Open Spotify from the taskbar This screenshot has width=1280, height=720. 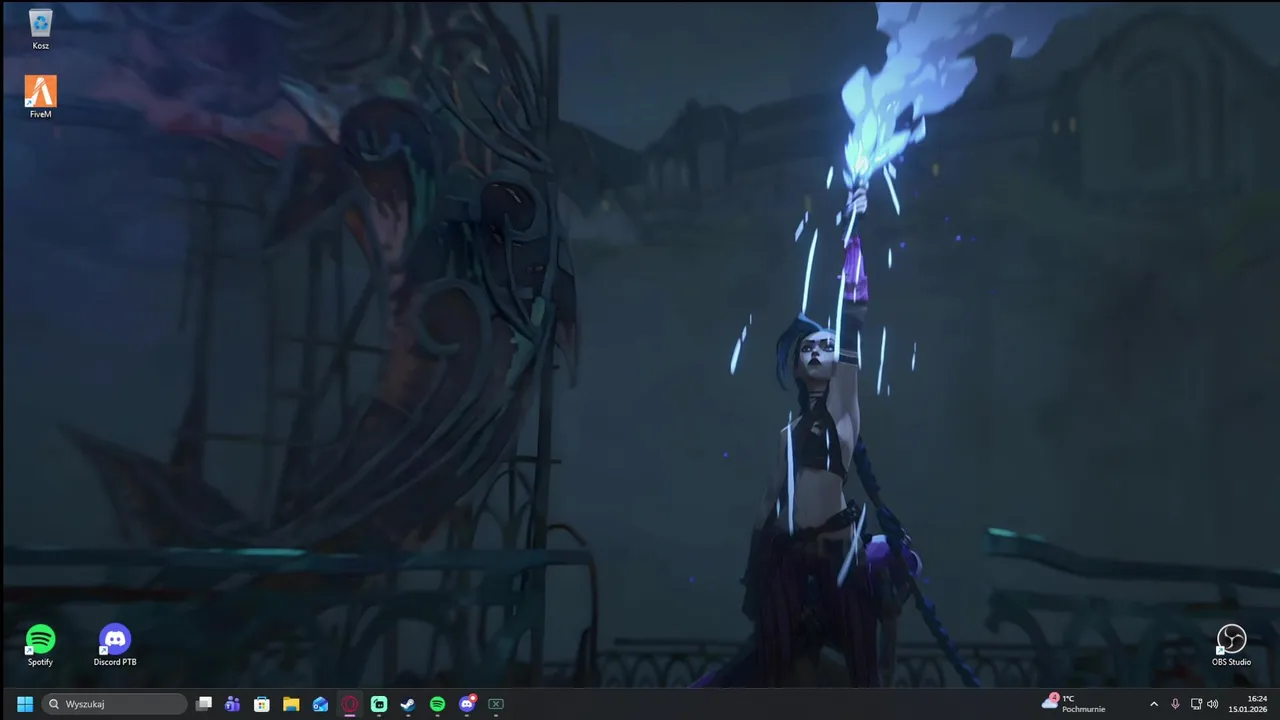click(x=437, y=704)
